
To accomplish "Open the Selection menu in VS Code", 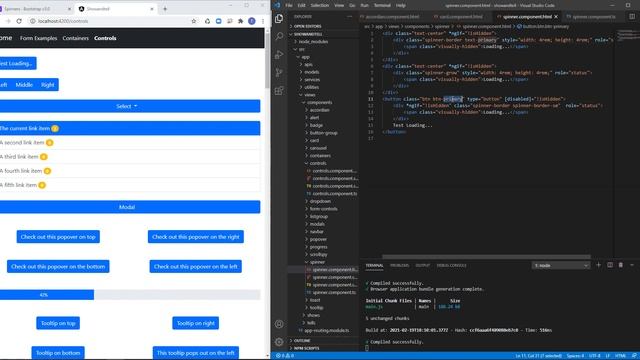I will click(320, 5).
